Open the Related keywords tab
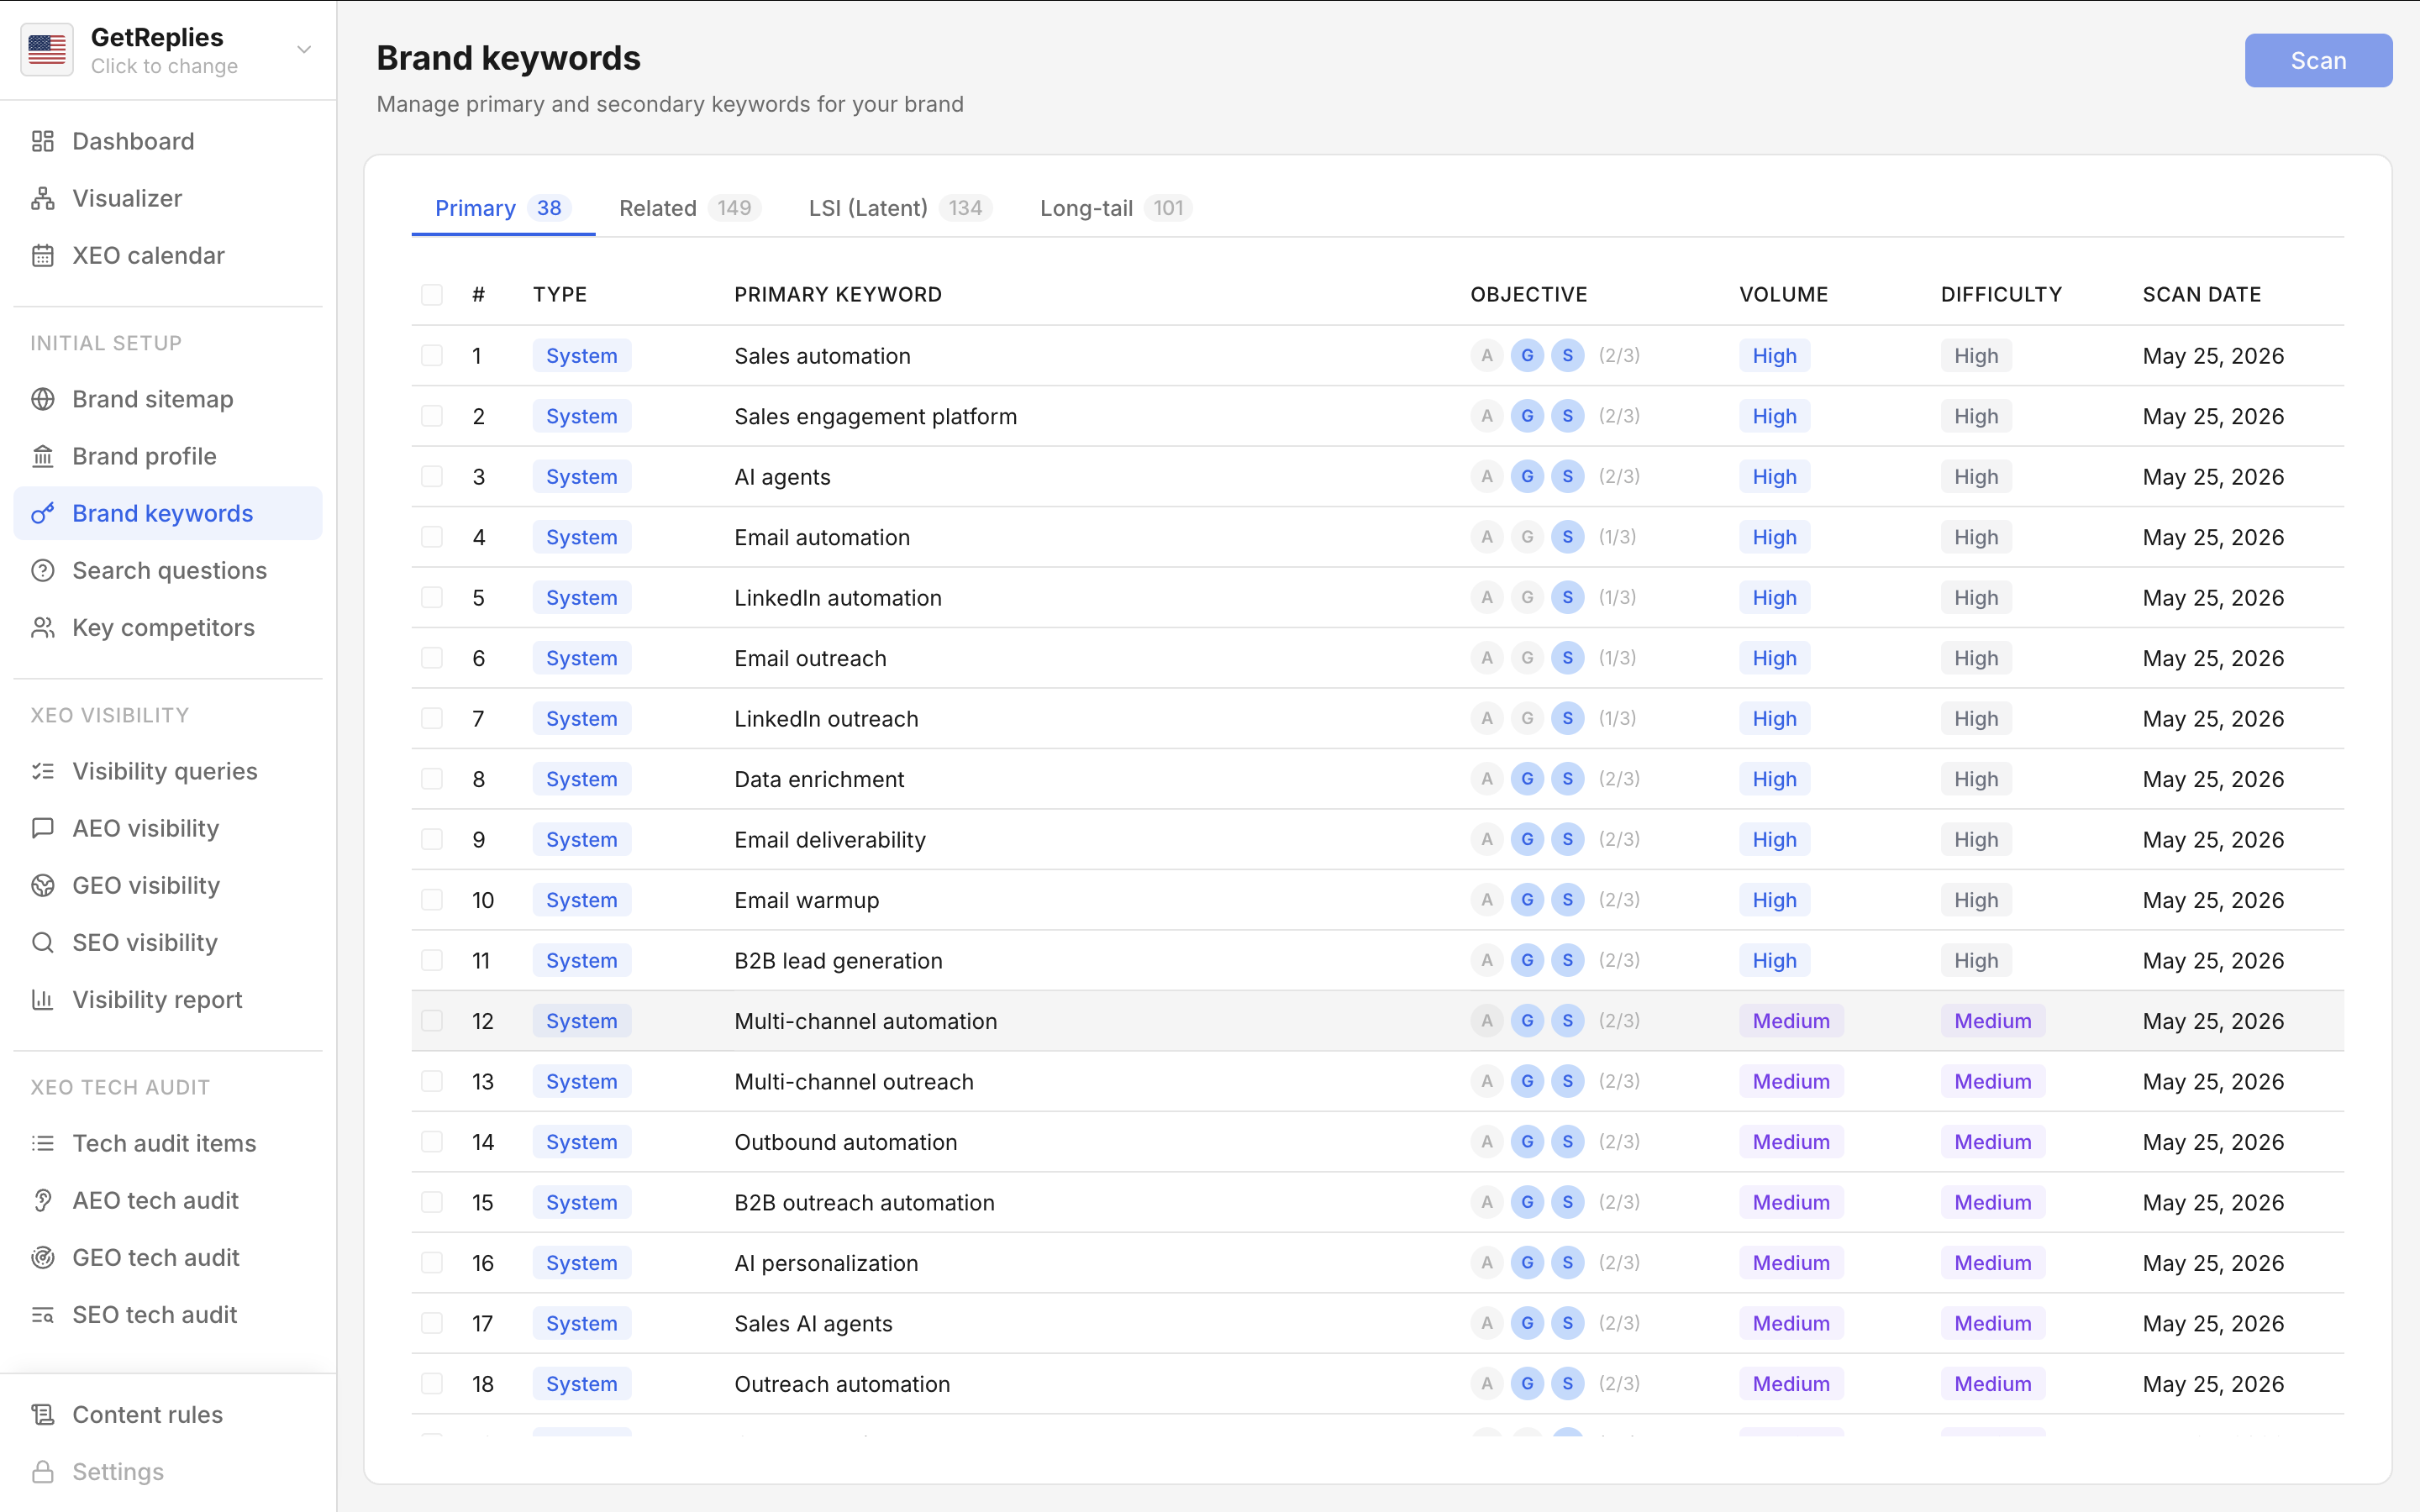The width and height of the screenshot is (2420, 1512). pos(690,208)
